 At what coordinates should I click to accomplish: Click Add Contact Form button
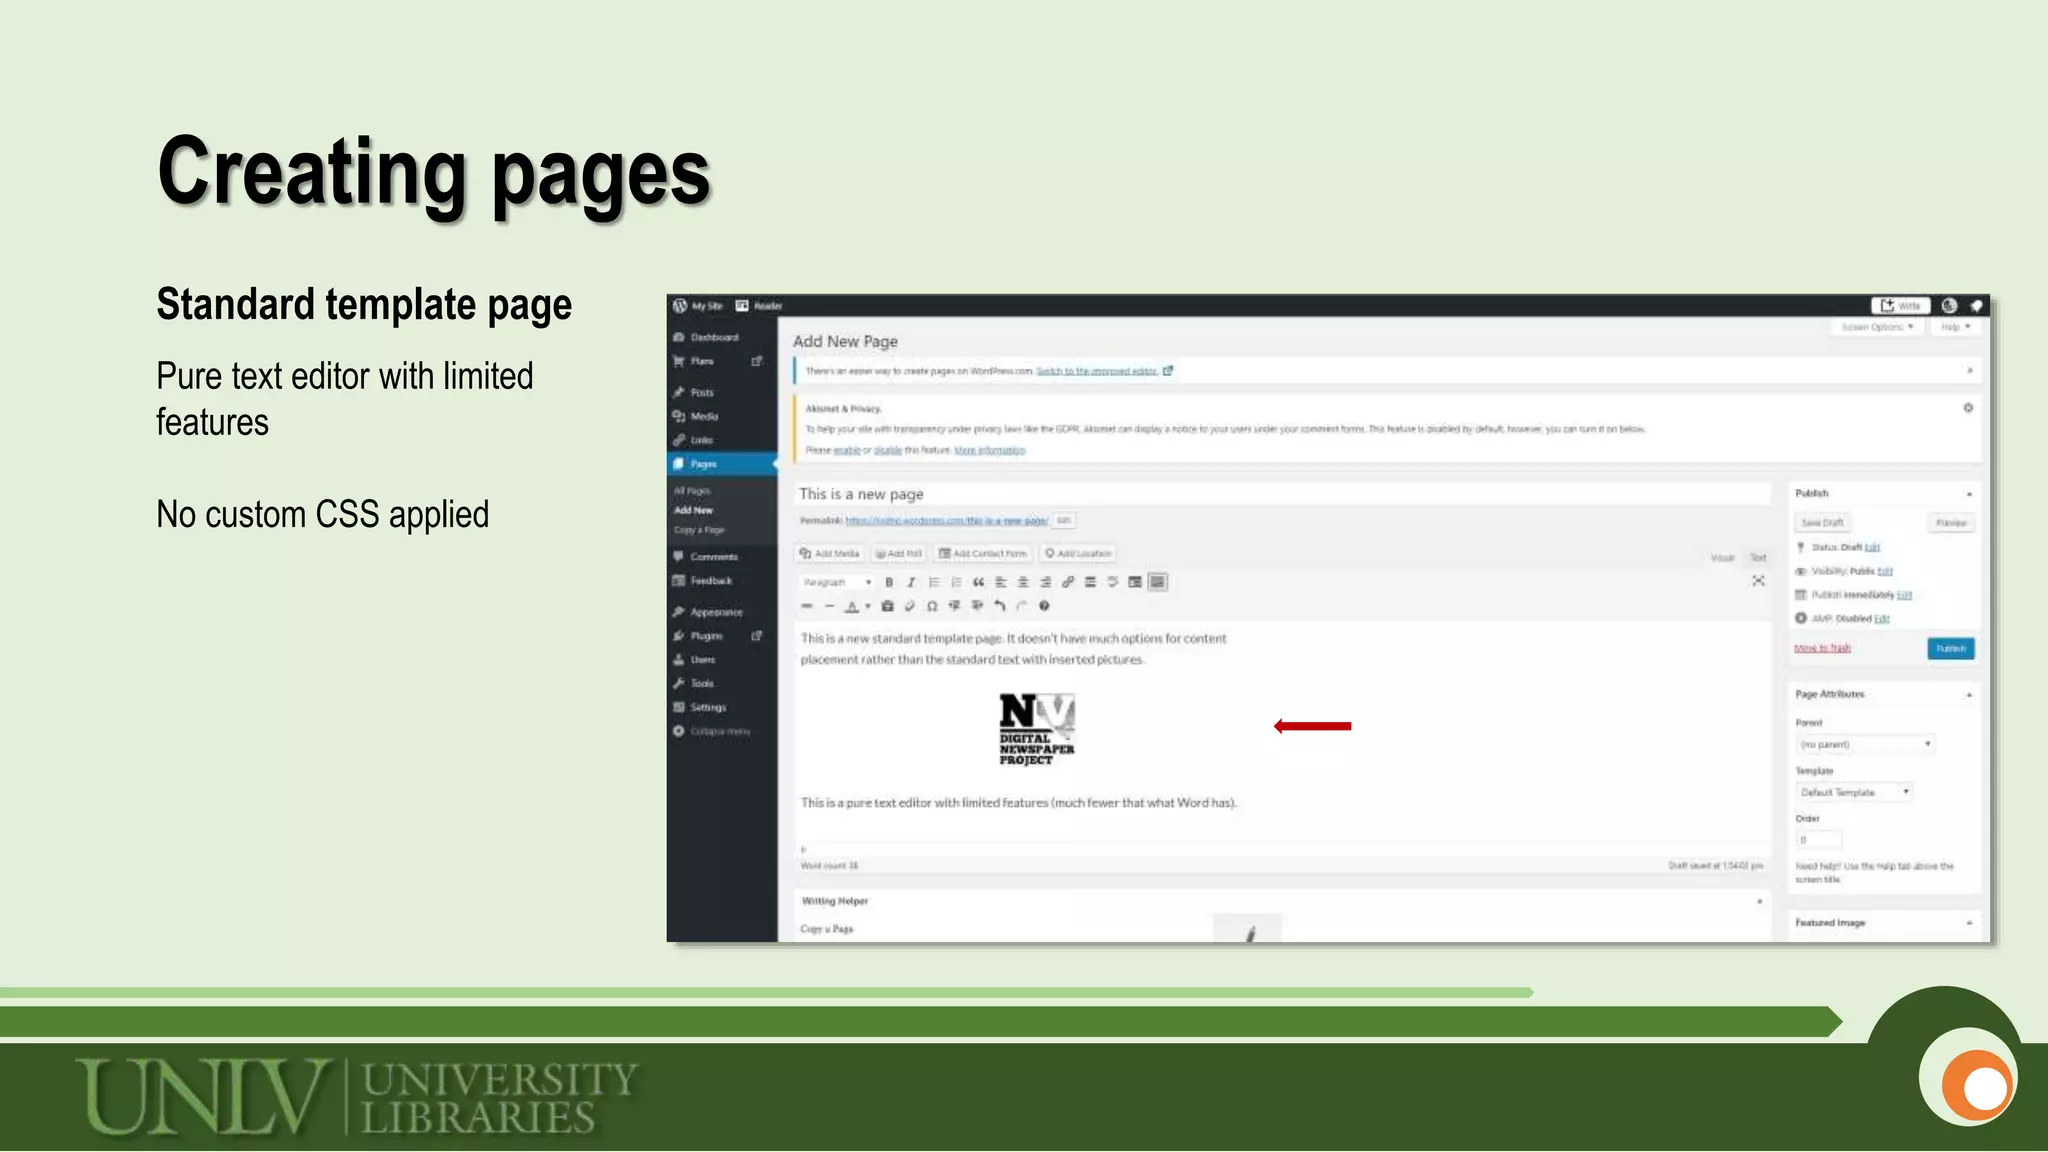click(x=982, y=553)
